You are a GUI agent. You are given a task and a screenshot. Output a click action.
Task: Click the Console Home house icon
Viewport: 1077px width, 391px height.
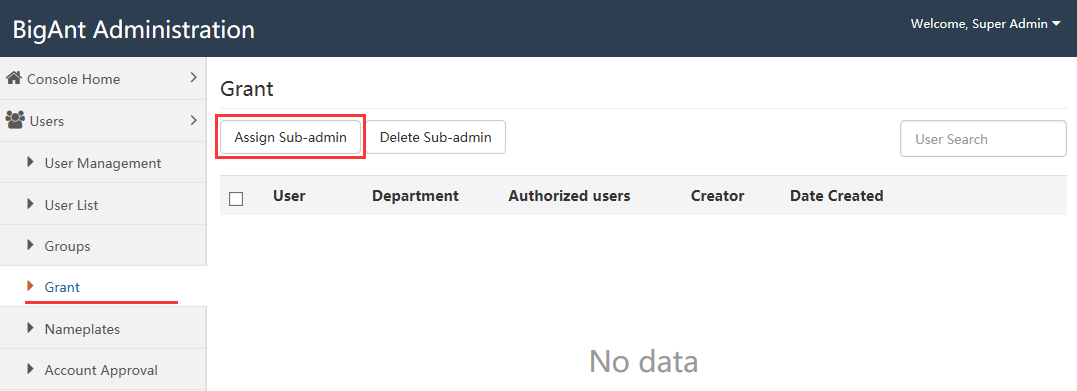pos(14,78)
